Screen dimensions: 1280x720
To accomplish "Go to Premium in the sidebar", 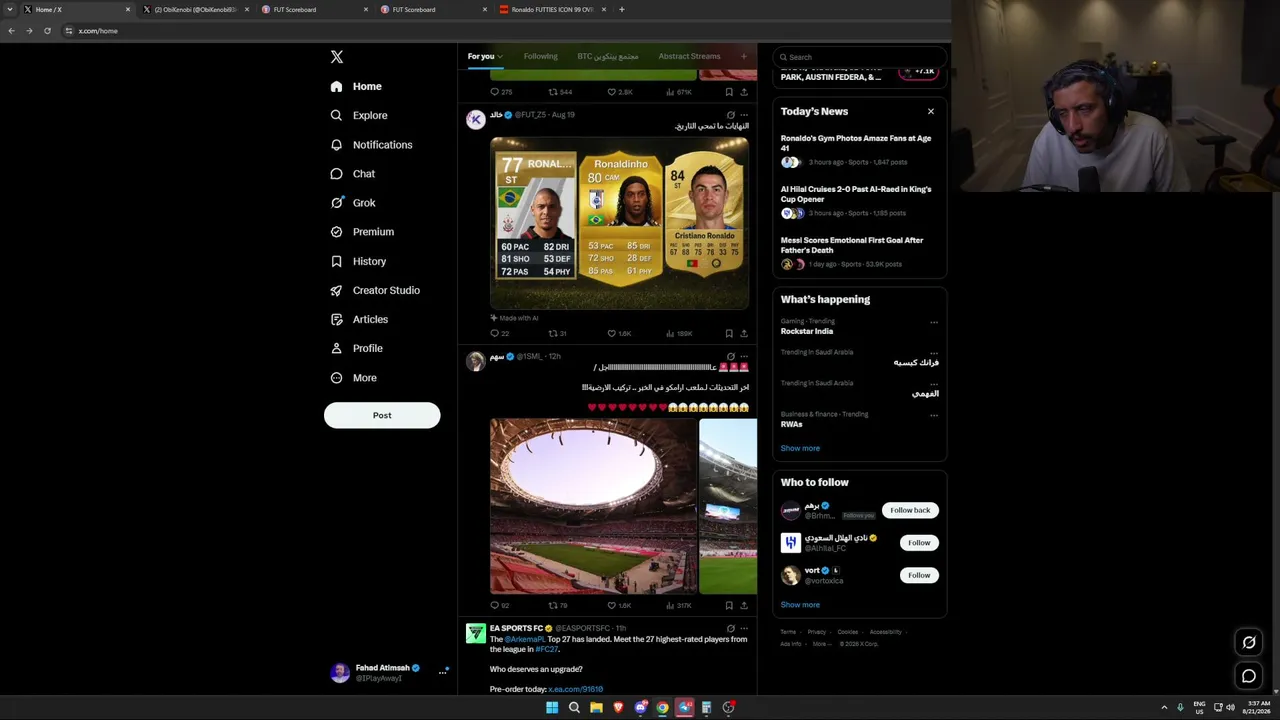I will coord(362,232).
